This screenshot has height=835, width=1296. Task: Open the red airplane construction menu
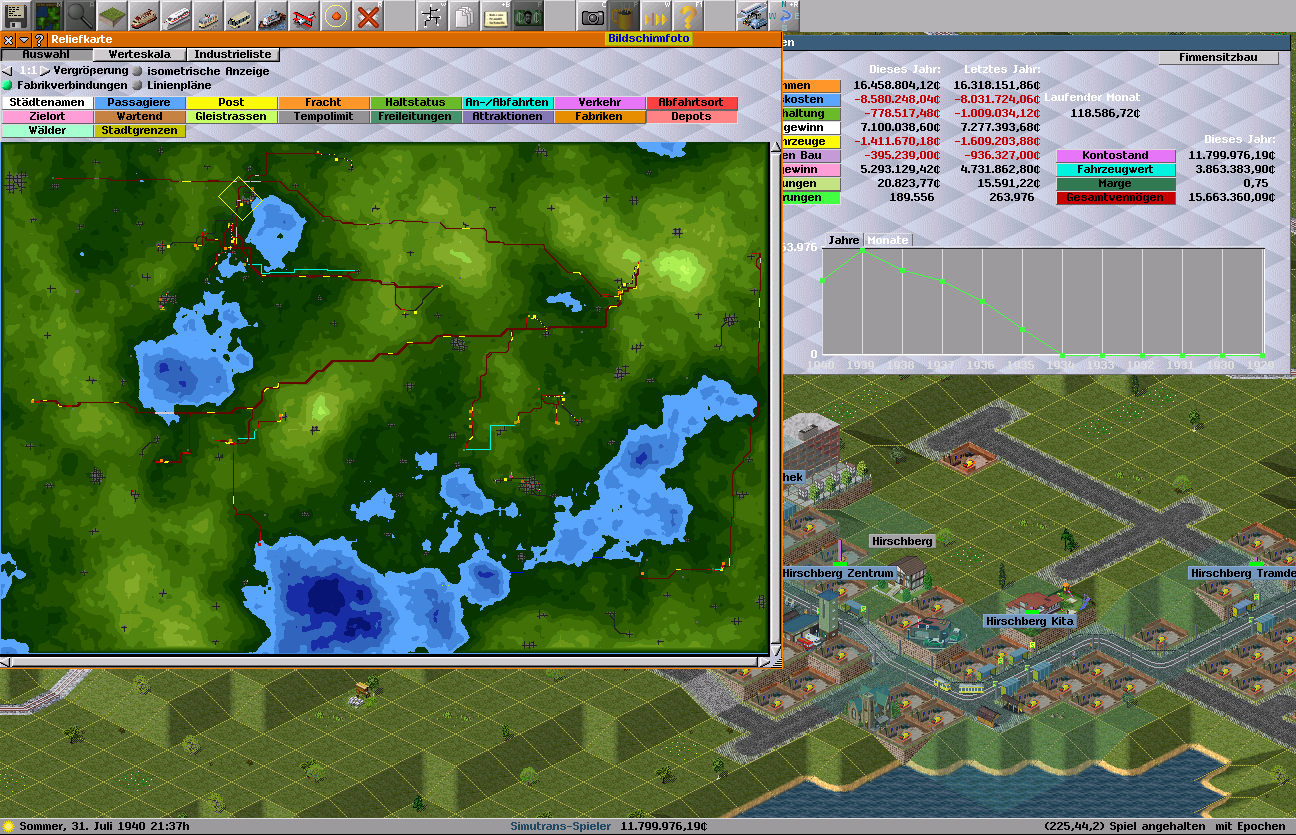click(x=304, y=15)
